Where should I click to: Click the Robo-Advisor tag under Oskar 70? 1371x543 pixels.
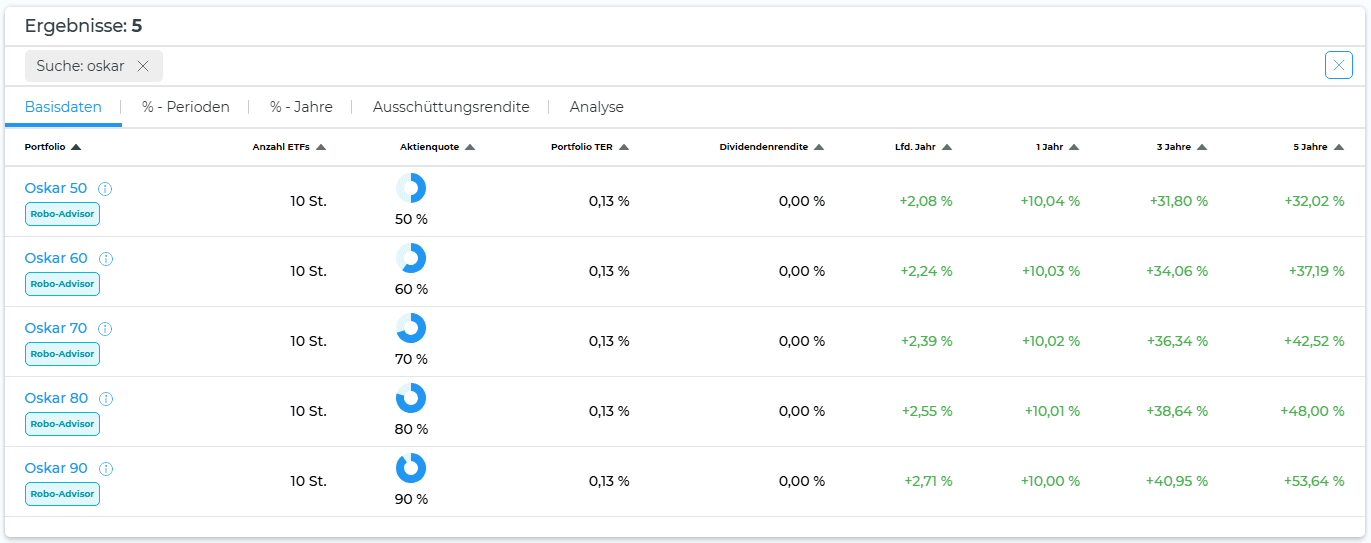pyautogui.click(x=62, y=354)
